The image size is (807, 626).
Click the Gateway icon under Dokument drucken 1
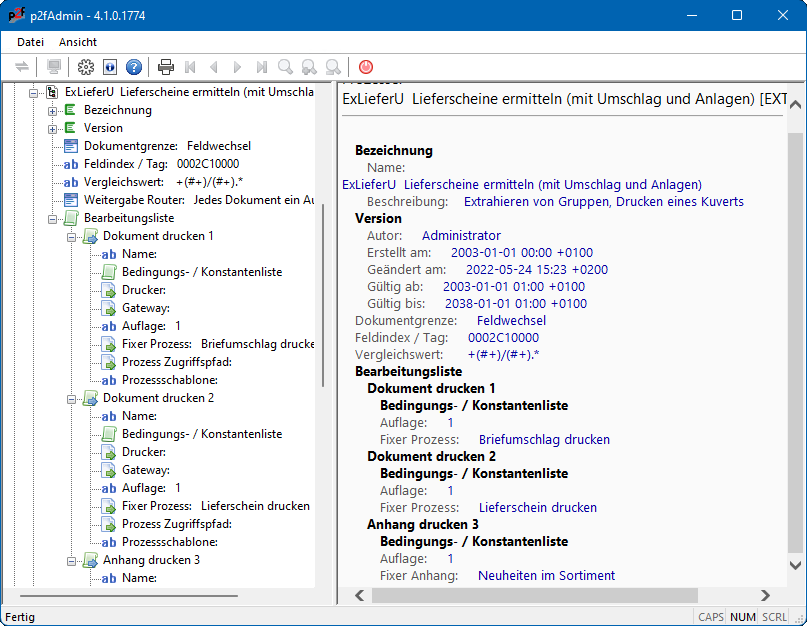pos(109,308)
